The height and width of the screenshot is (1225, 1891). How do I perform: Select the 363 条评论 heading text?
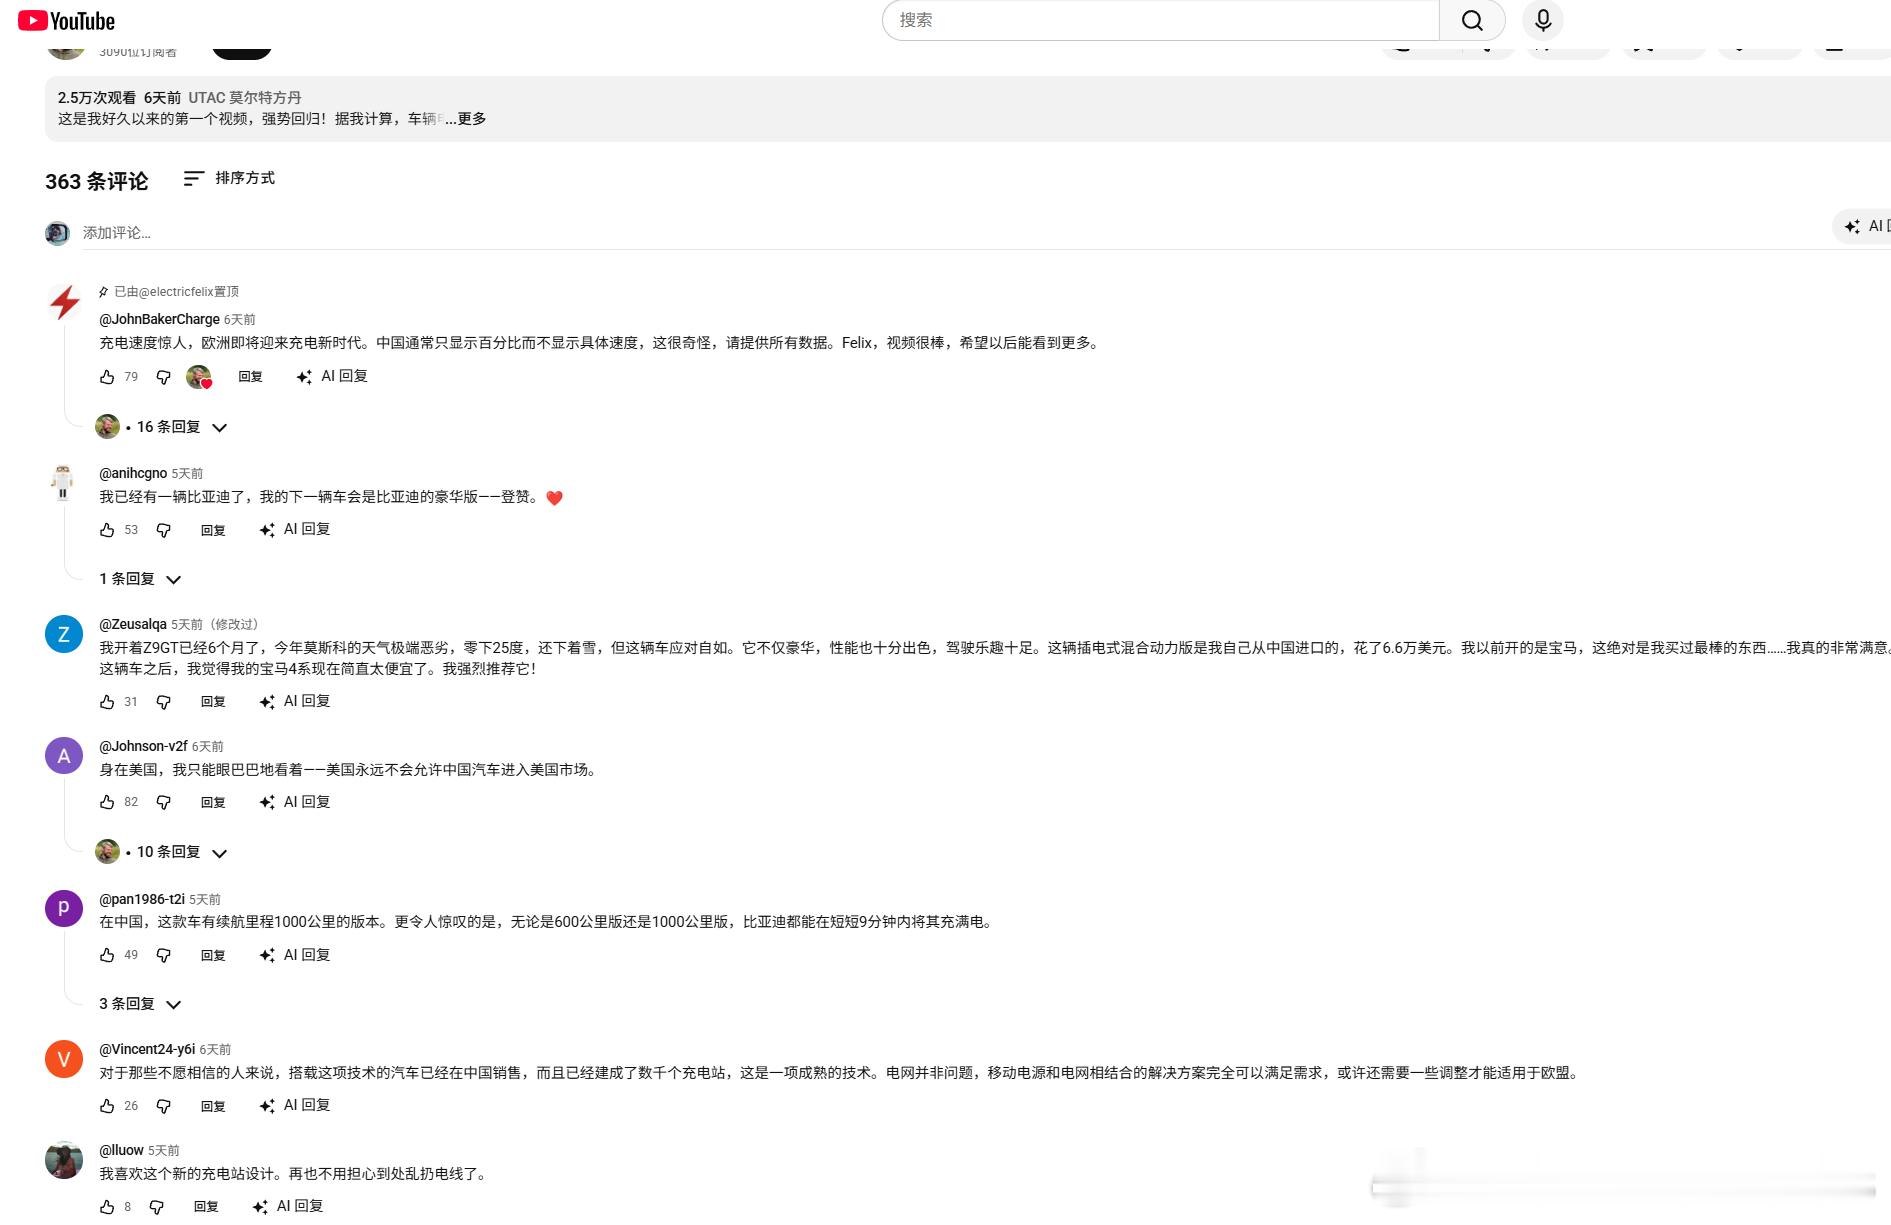[x=97, y=181]
